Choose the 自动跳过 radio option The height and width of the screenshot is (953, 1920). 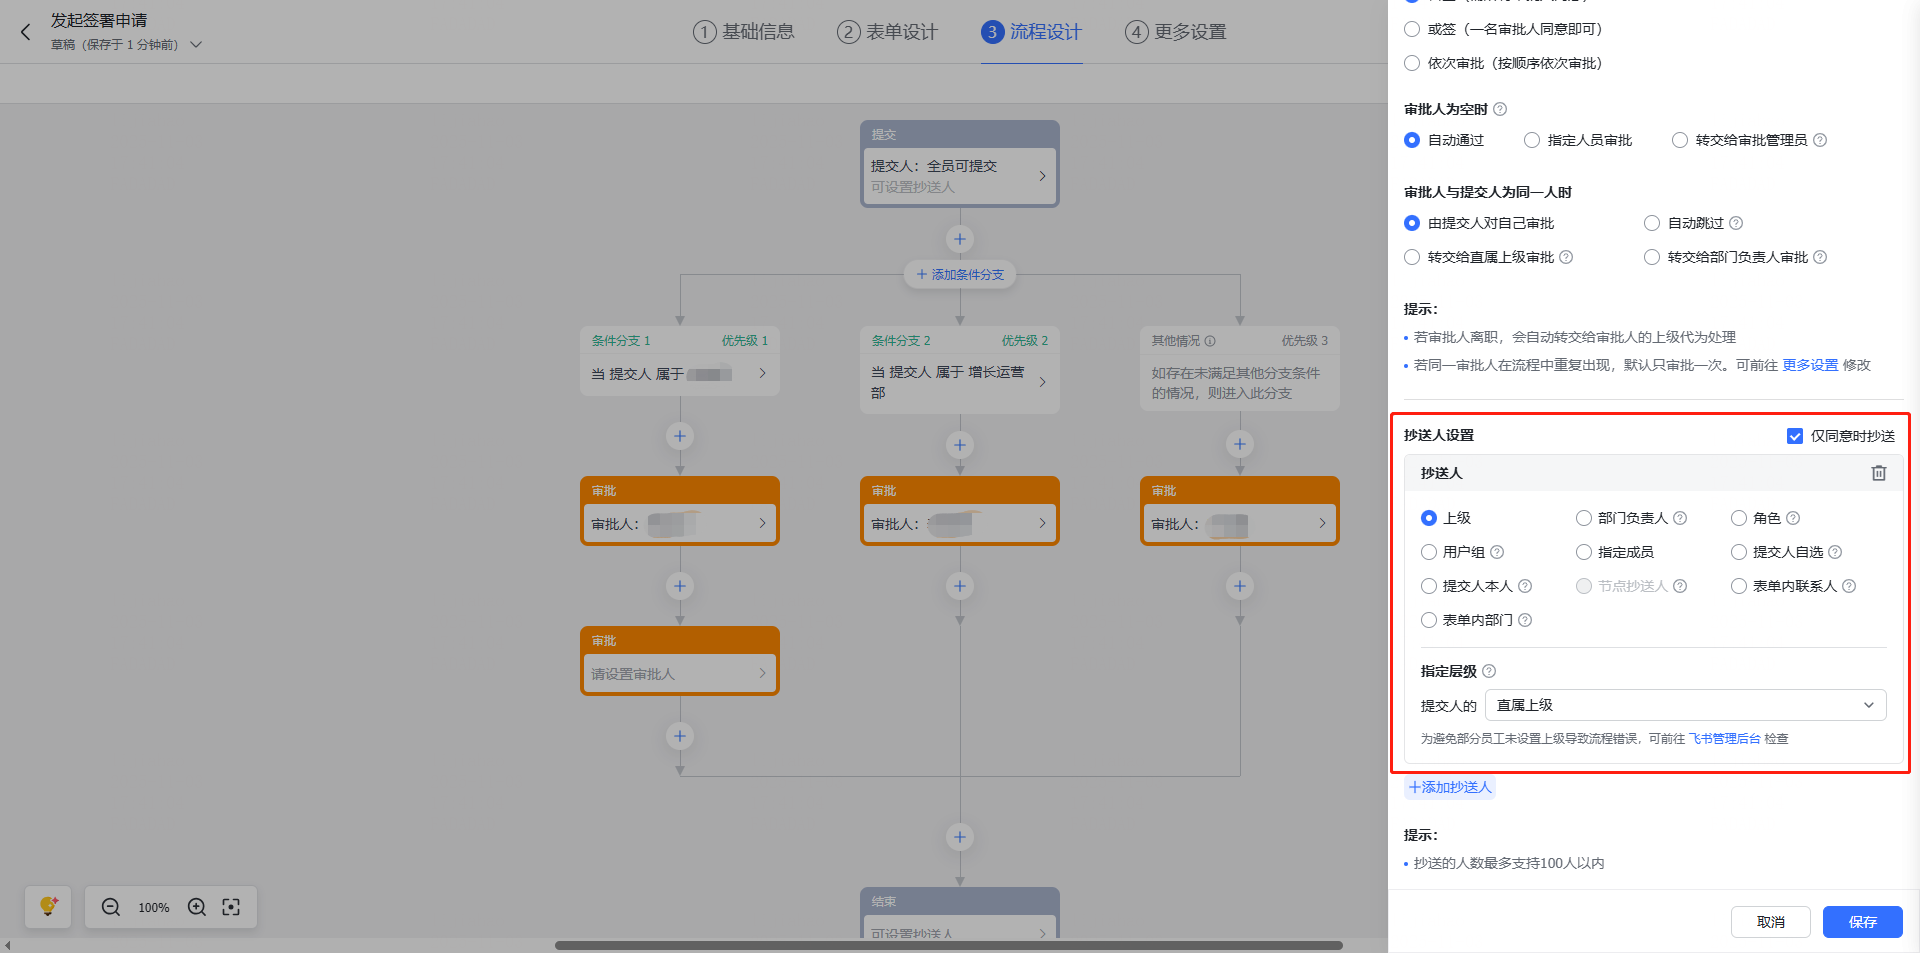pyautogui.click(x=1652, y=223)
